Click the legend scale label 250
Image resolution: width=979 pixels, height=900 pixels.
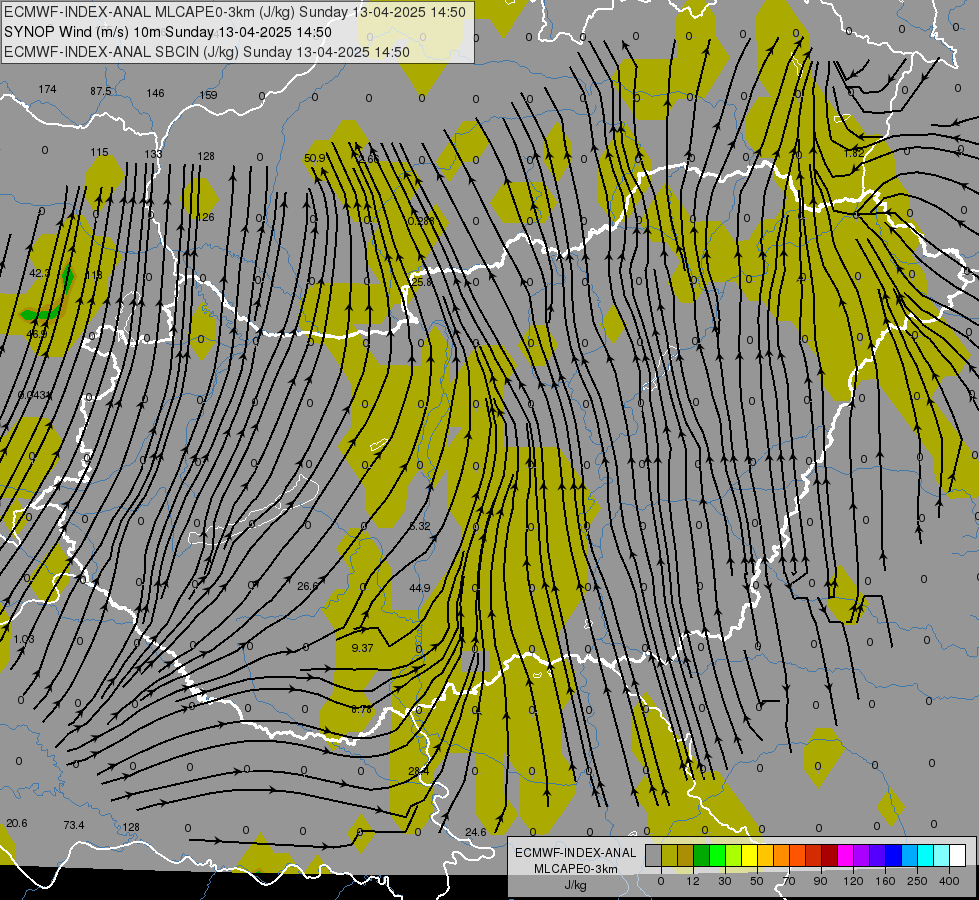click(917, 881)
